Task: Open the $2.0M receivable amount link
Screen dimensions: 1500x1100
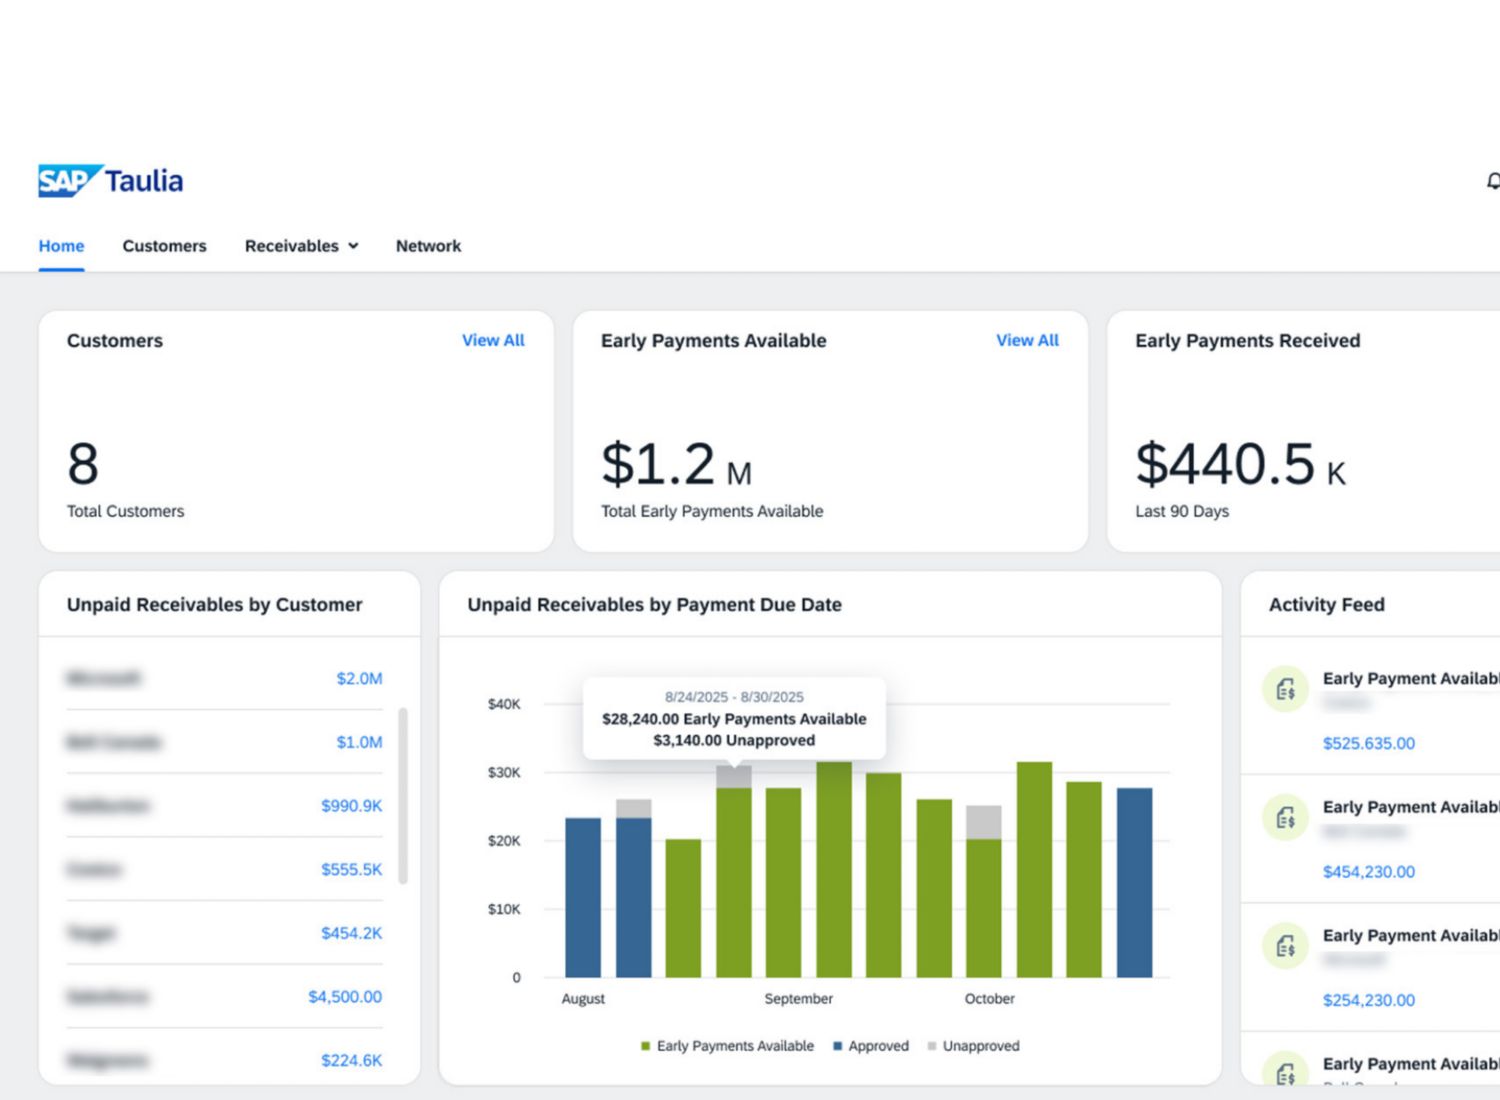Action: (359, 678)
